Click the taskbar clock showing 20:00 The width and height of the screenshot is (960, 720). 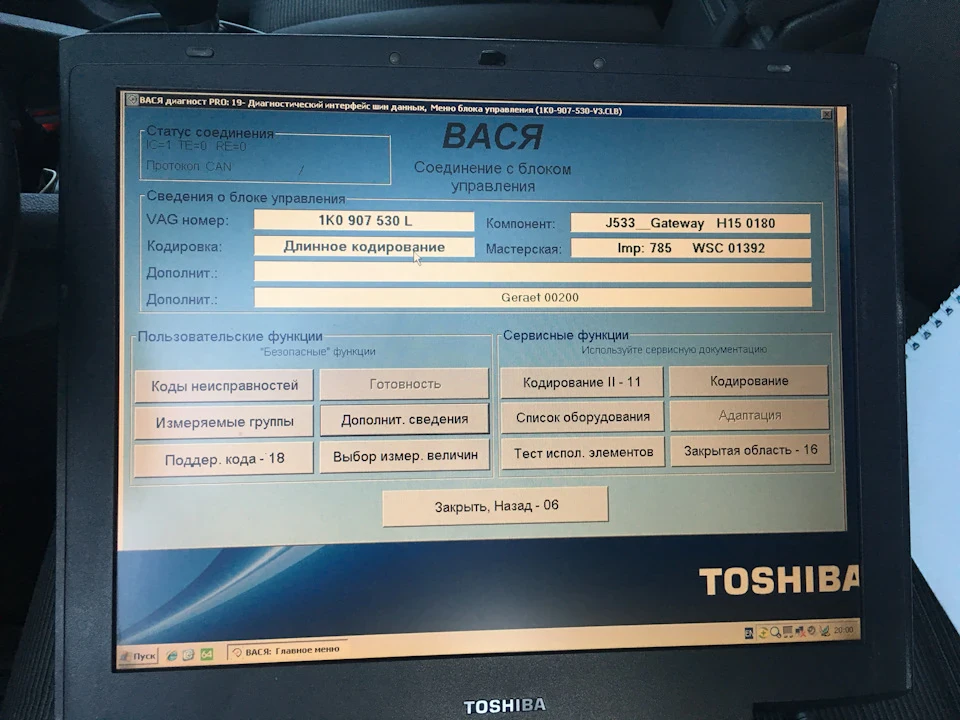tap(843, 630)
